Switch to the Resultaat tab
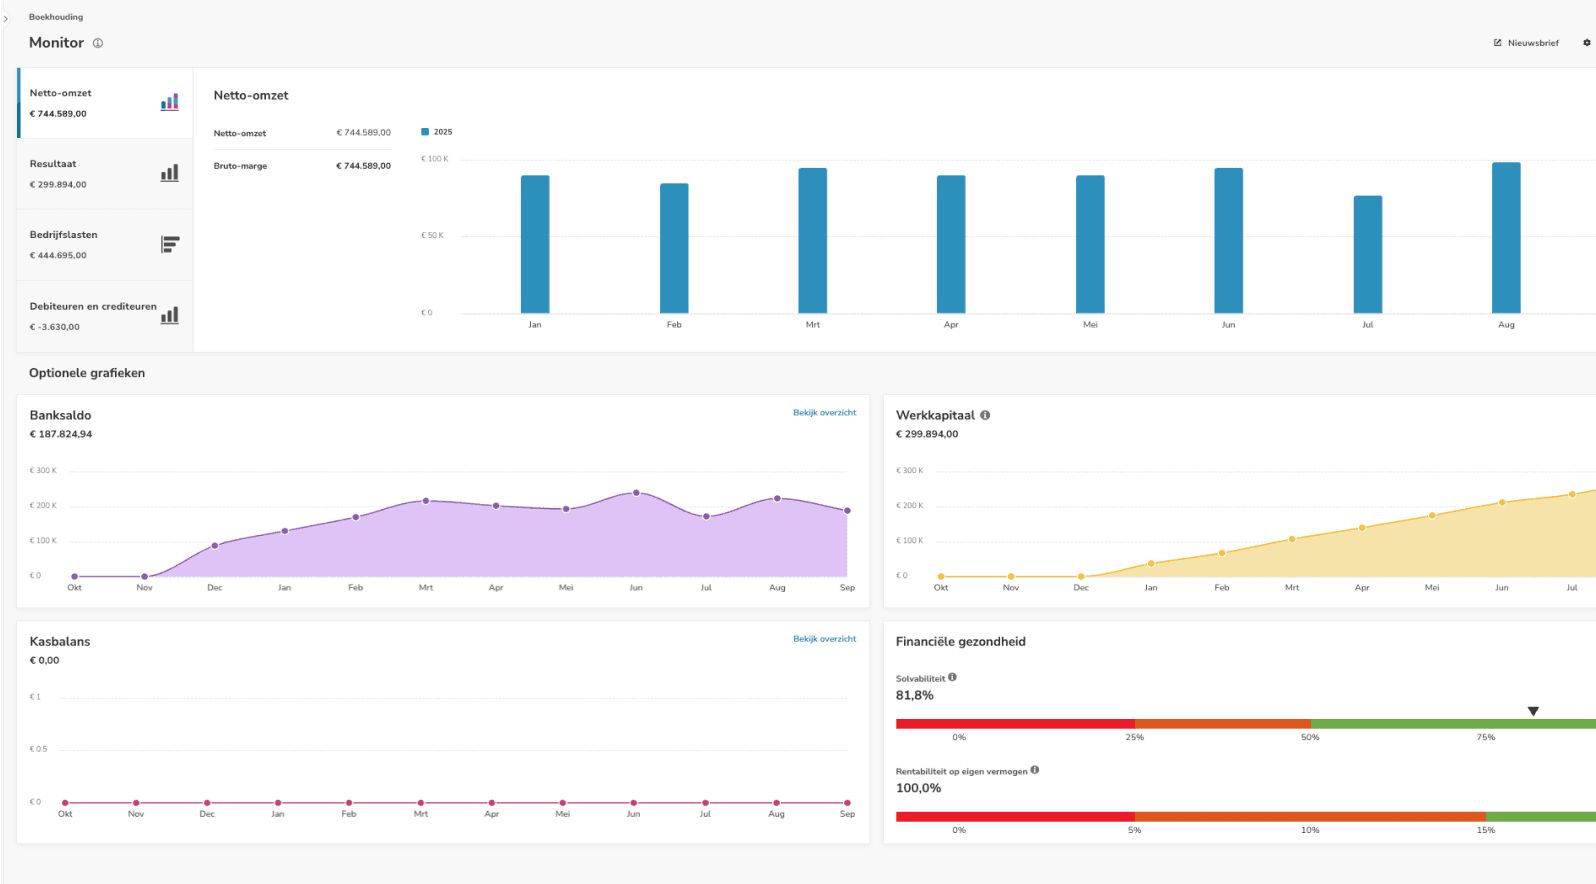Viewport: 1596px width, 884px height. point(105,174)
